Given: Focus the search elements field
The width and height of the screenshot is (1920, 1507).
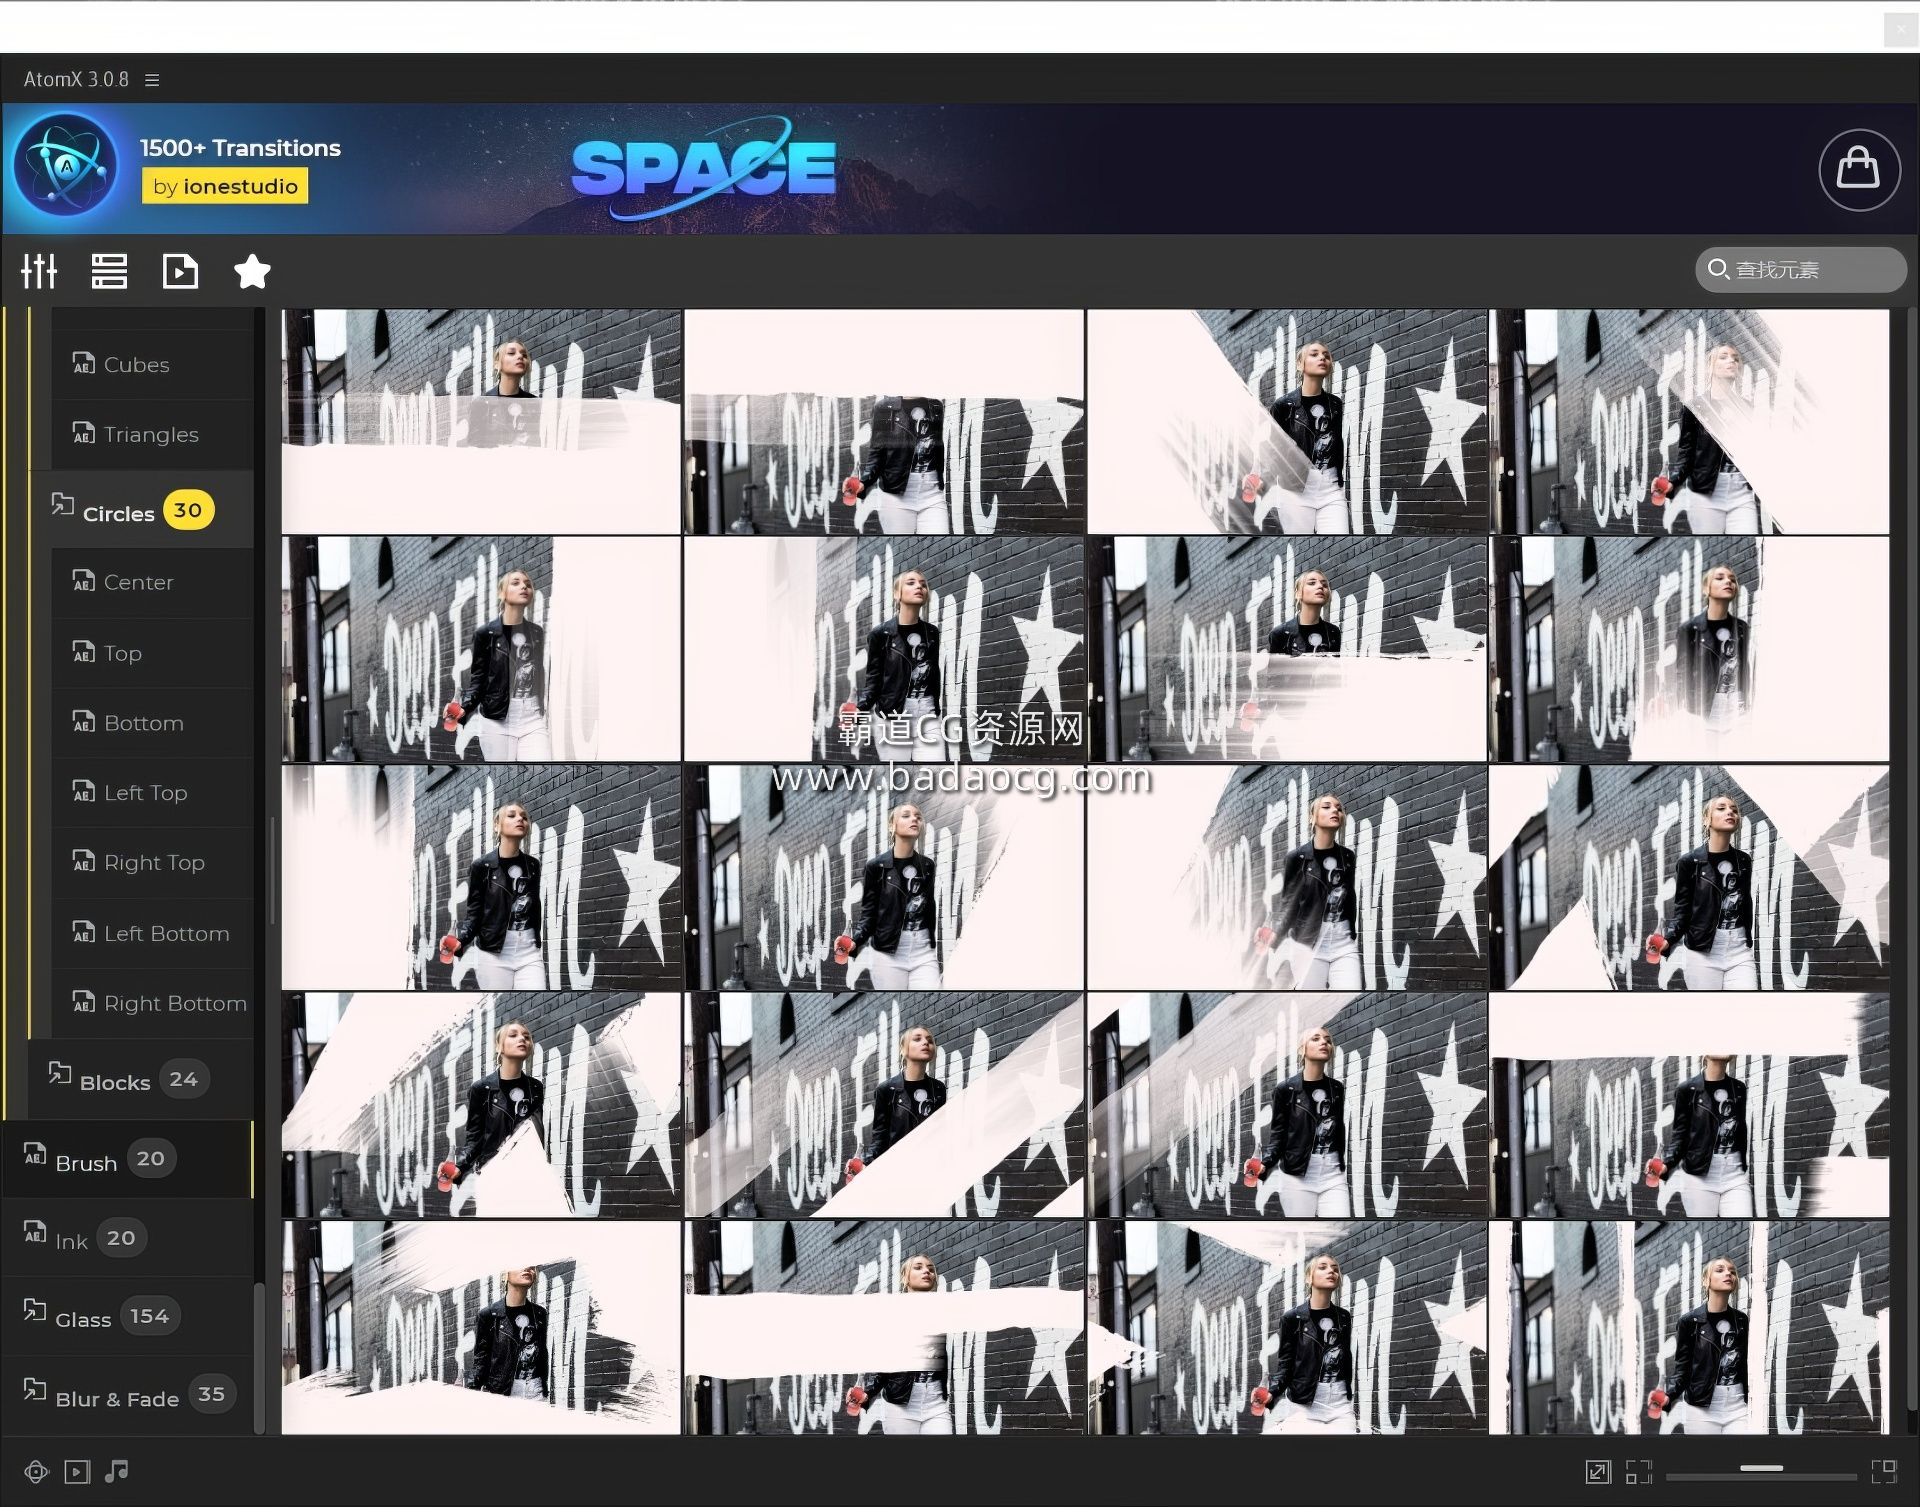Looking at the screenshot, I should 1801,270.
